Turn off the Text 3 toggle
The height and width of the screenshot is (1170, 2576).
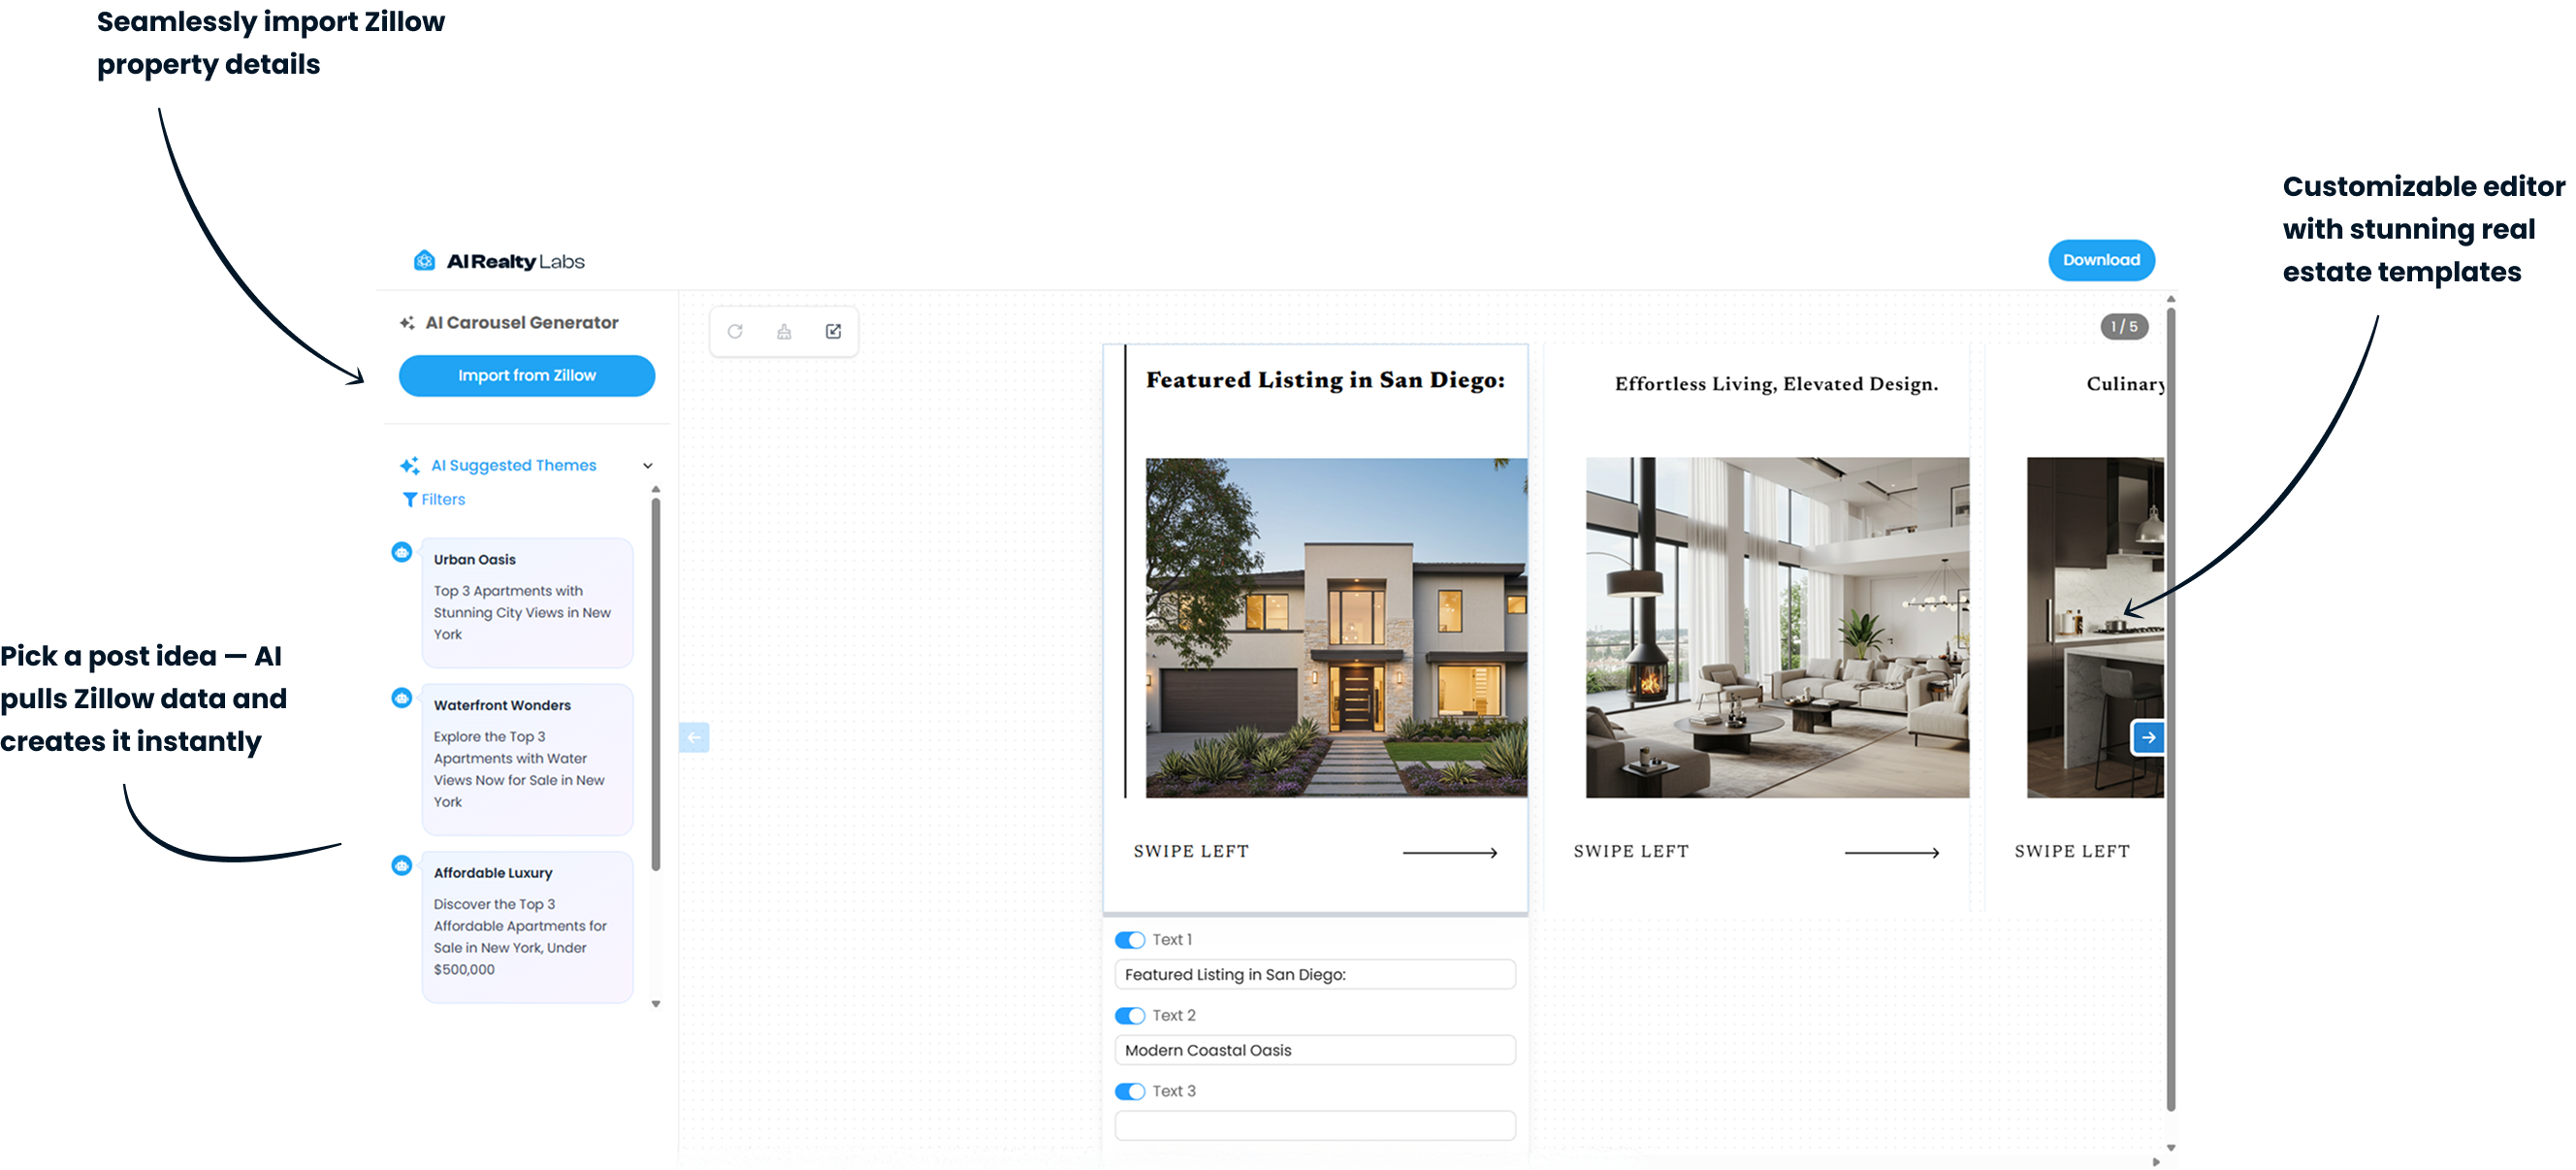tap(1130, 1091)
